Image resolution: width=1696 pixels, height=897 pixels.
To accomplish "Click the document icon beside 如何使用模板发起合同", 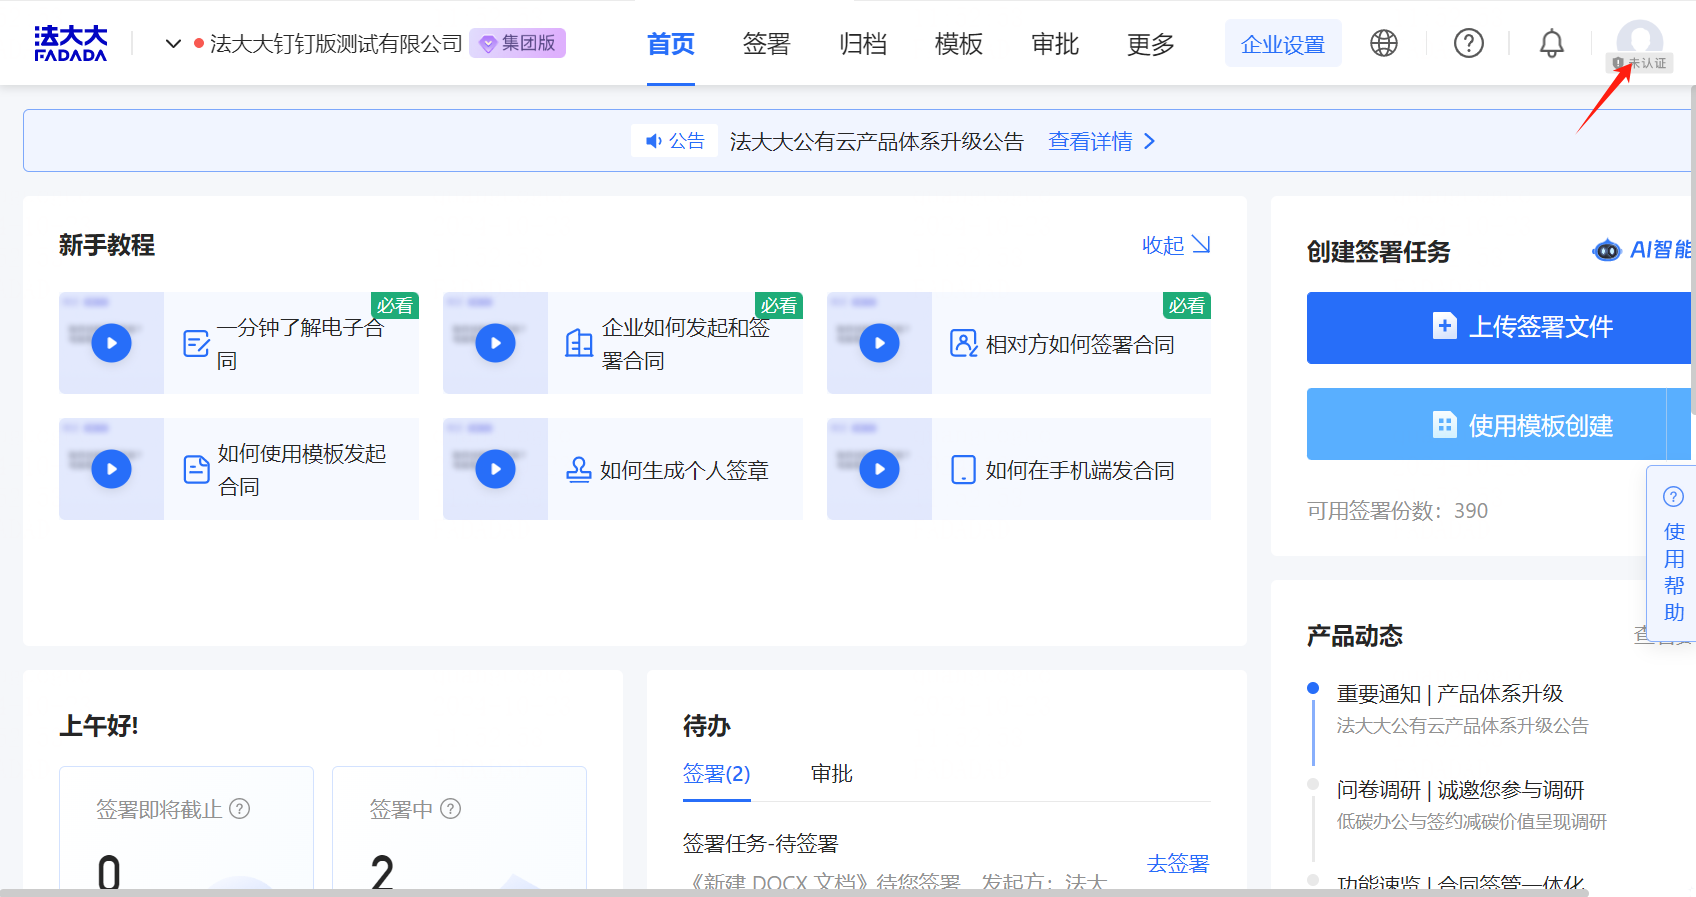I will [x=197, y=469].
